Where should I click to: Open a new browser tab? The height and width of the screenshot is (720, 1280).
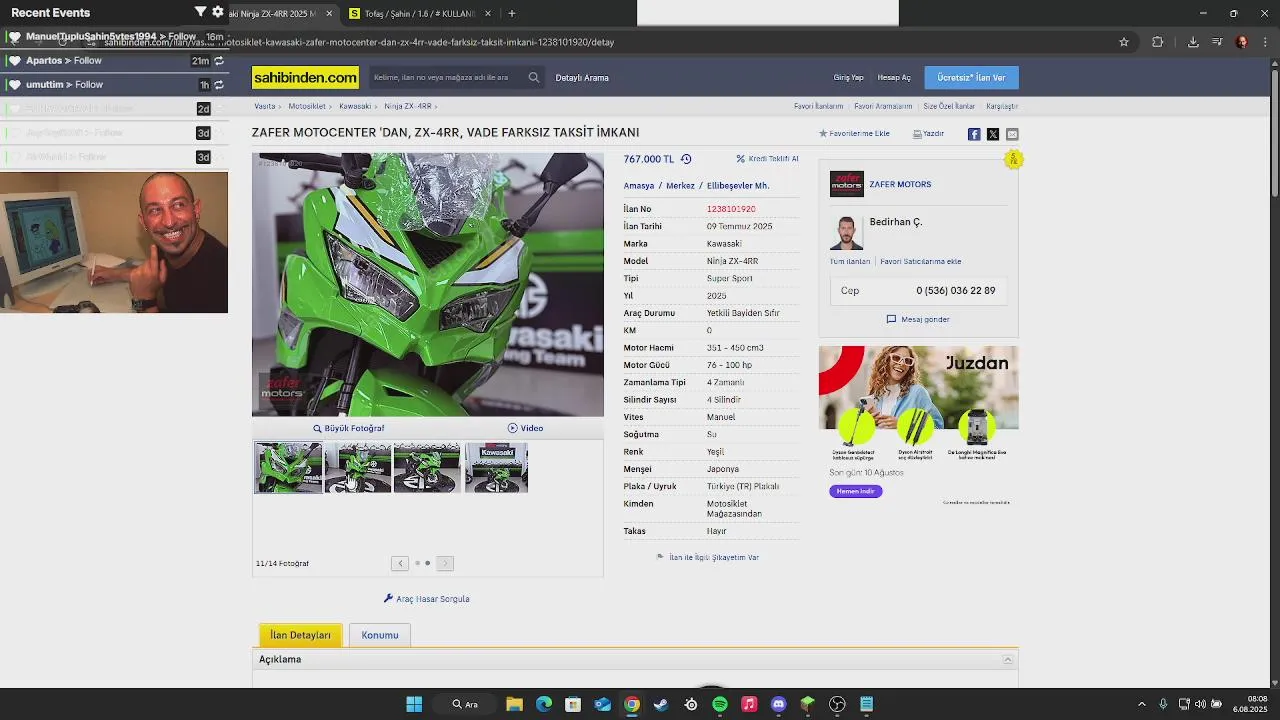click(512, 14)
